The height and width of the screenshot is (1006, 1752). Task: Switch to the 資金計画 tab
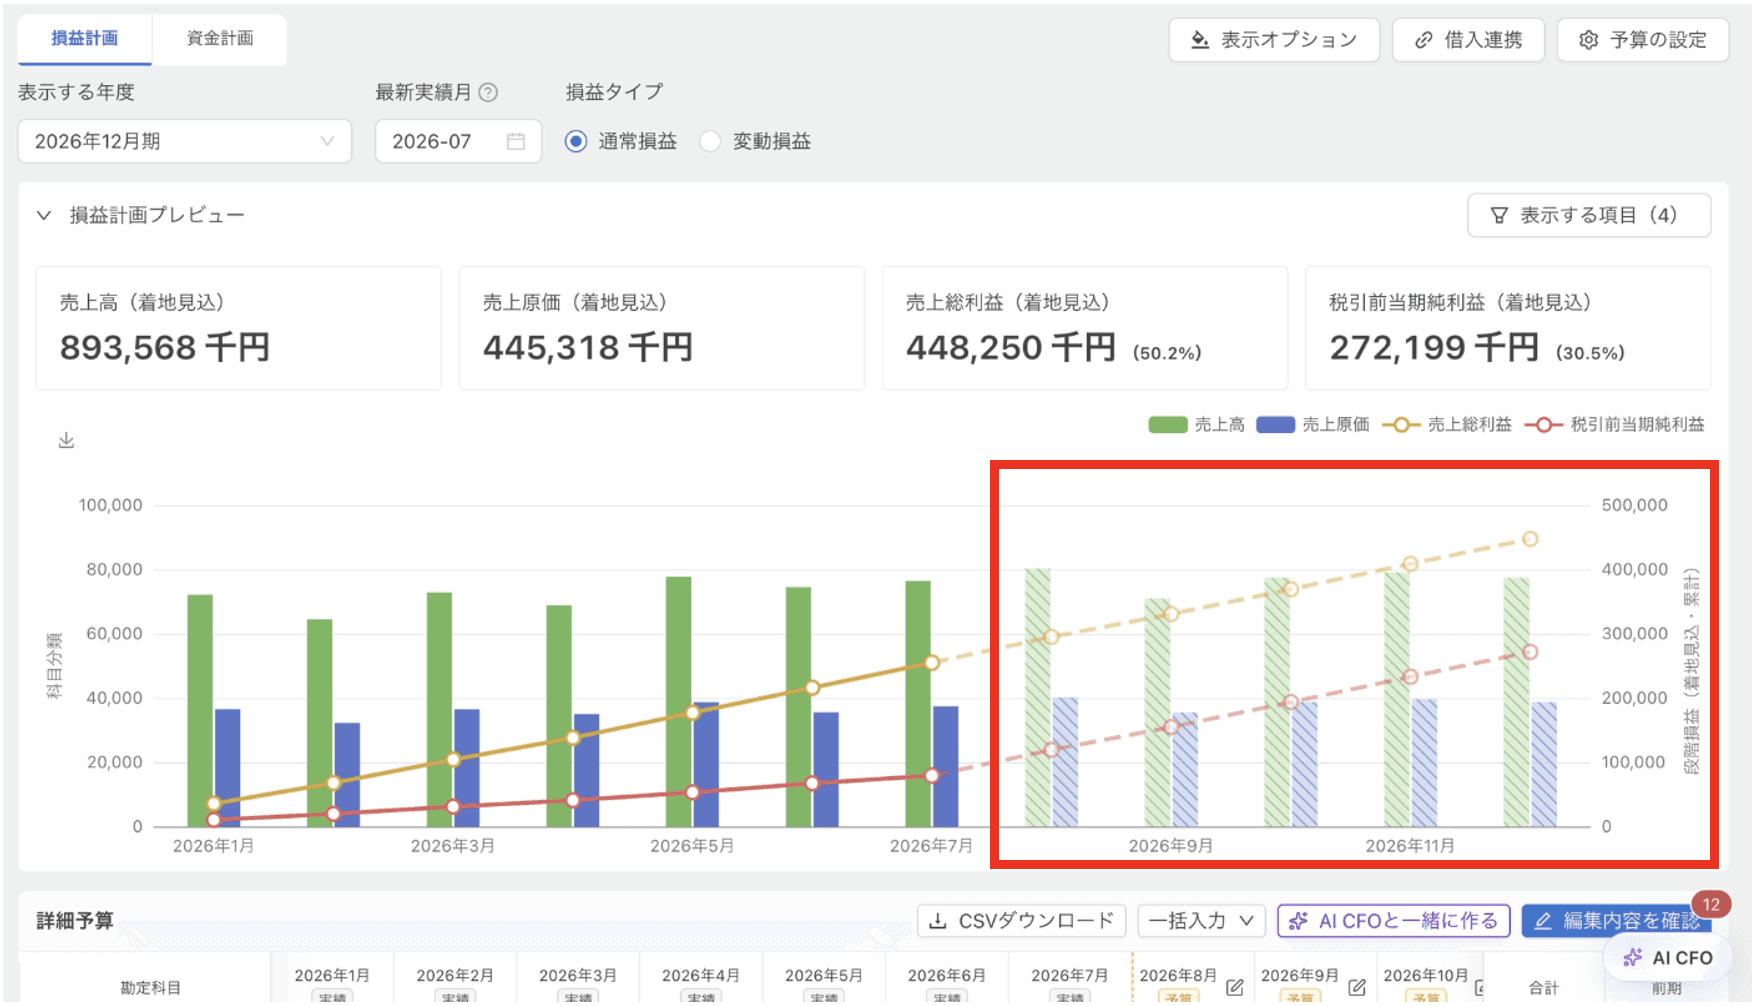coord(220,39)
